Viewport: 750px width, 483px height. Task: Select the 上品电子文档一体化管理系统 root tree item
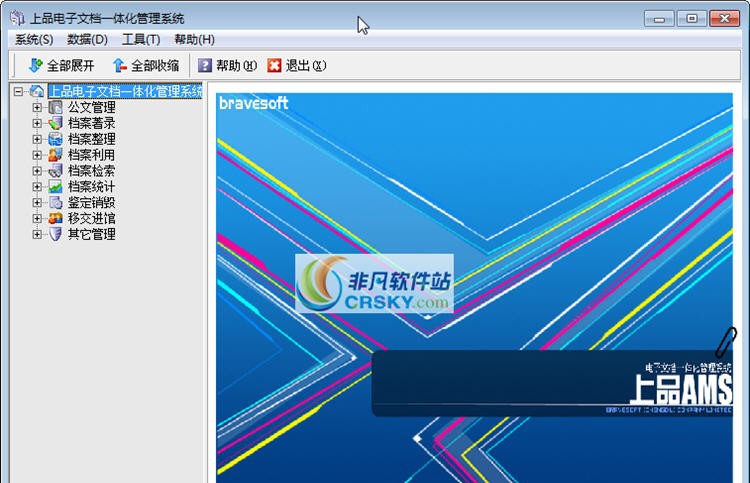[x=126, y=91]
